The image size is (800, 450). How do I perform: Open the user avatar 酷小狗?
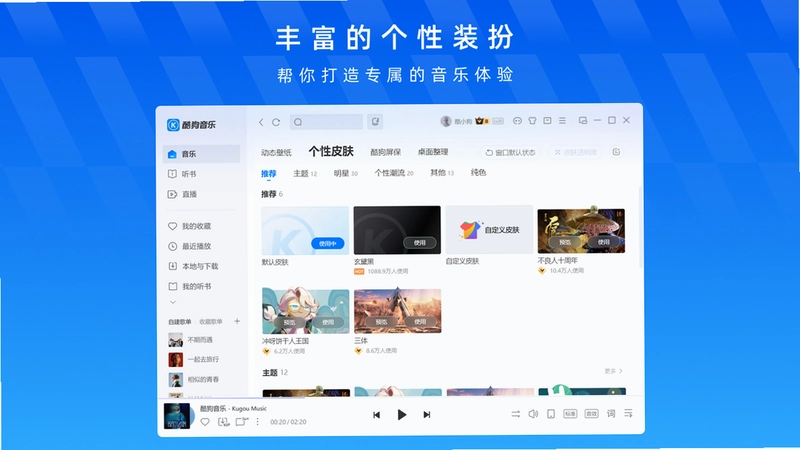(x=446, y=121)
